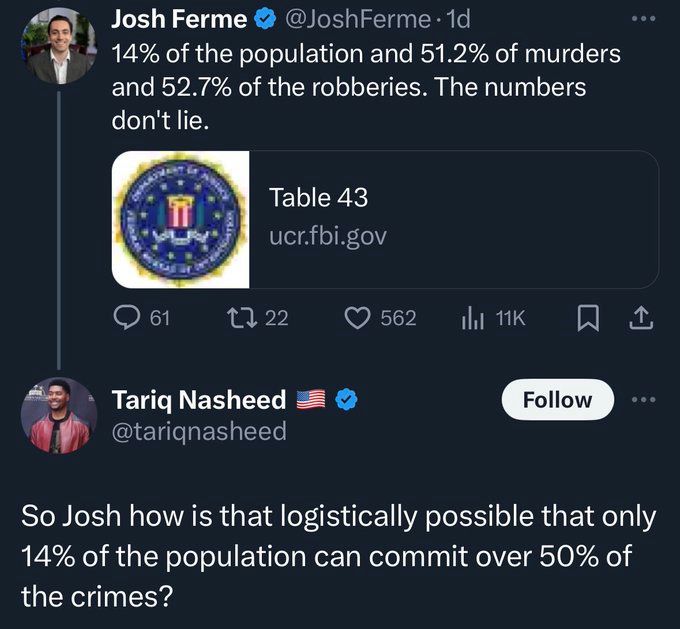Bookmark Josh Ferme's tweet
Screen dimensions: 680x629
pos(589,318)
